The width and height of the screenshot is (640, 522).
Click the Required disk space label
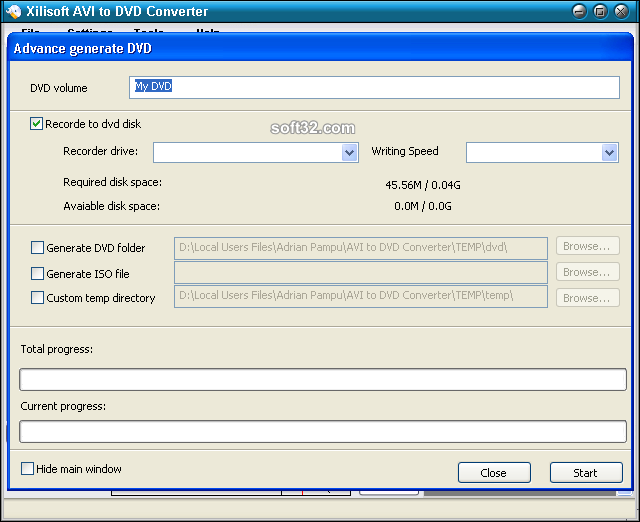point(112,182)
